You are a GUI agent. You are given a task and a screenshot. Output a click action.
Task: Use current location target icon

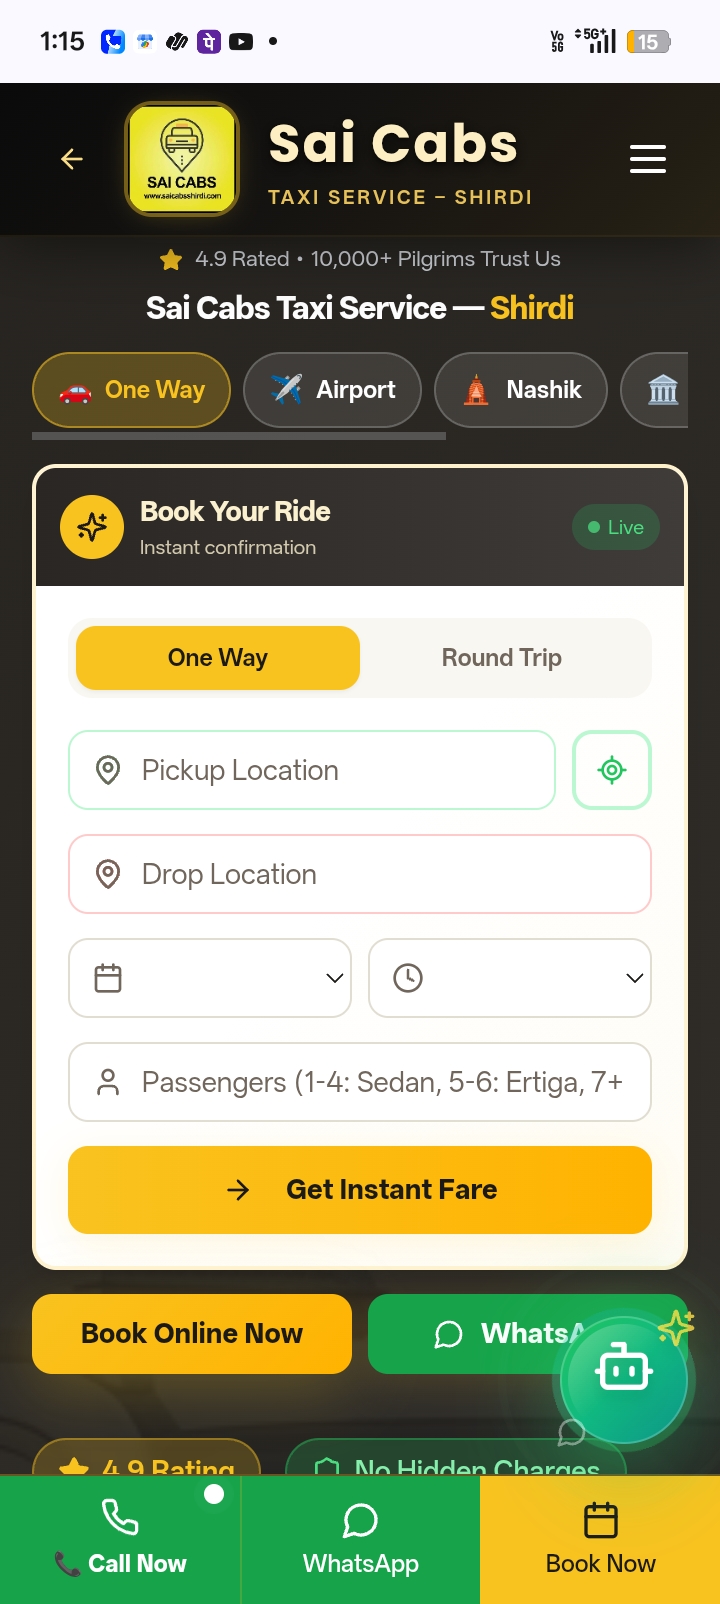tap(612, 770)
